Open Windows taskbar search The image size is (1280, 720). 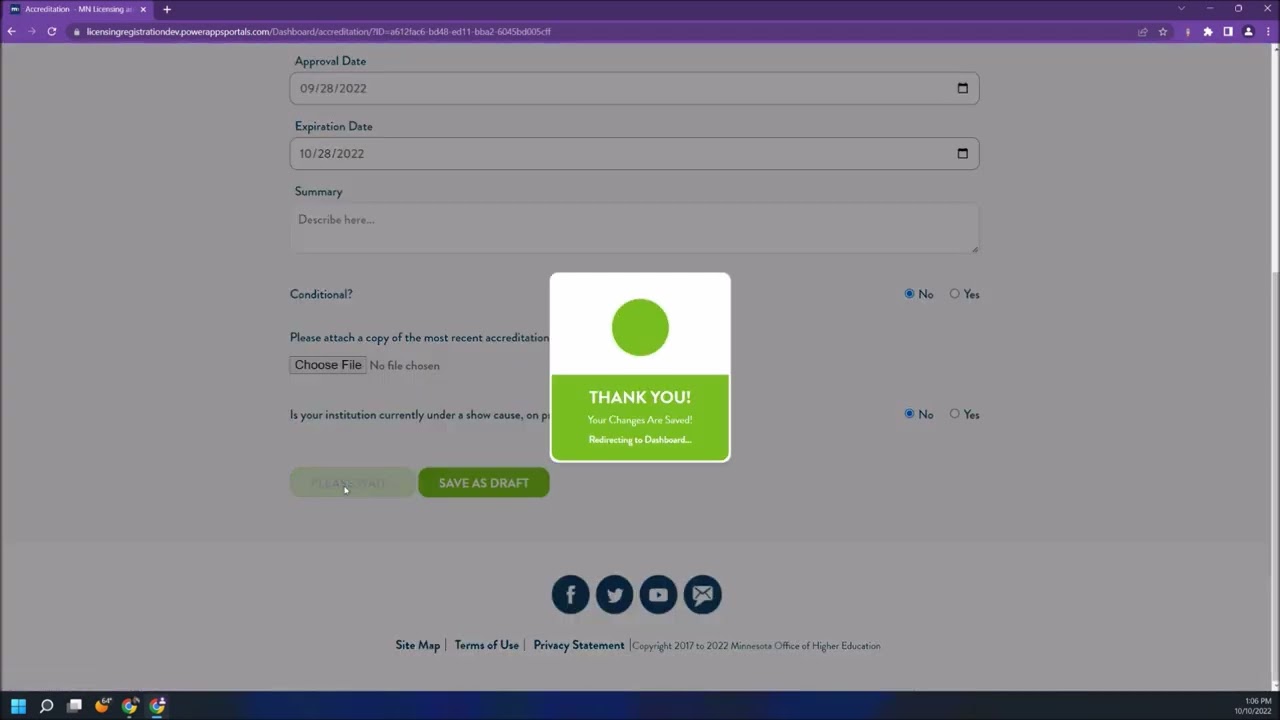[x=46, y=706]
